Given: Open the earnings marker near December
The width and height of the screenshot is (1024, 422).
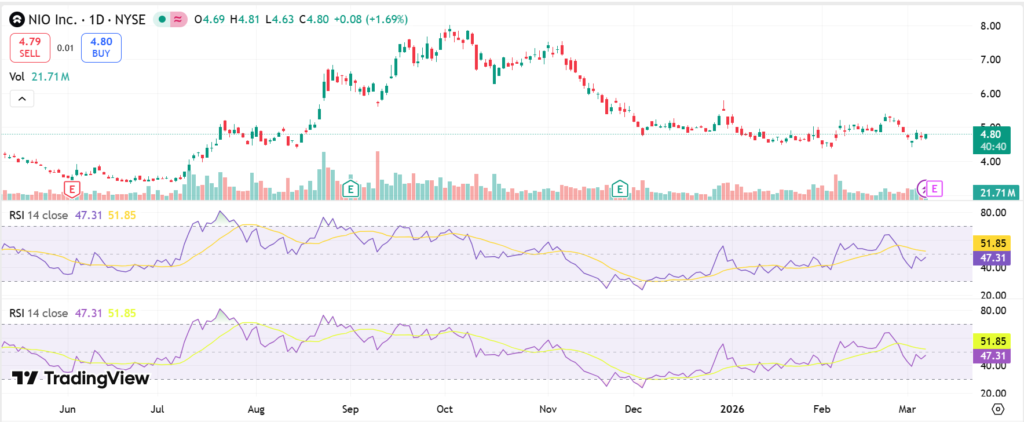Looking at the screenshot, I should pos(620,188).
